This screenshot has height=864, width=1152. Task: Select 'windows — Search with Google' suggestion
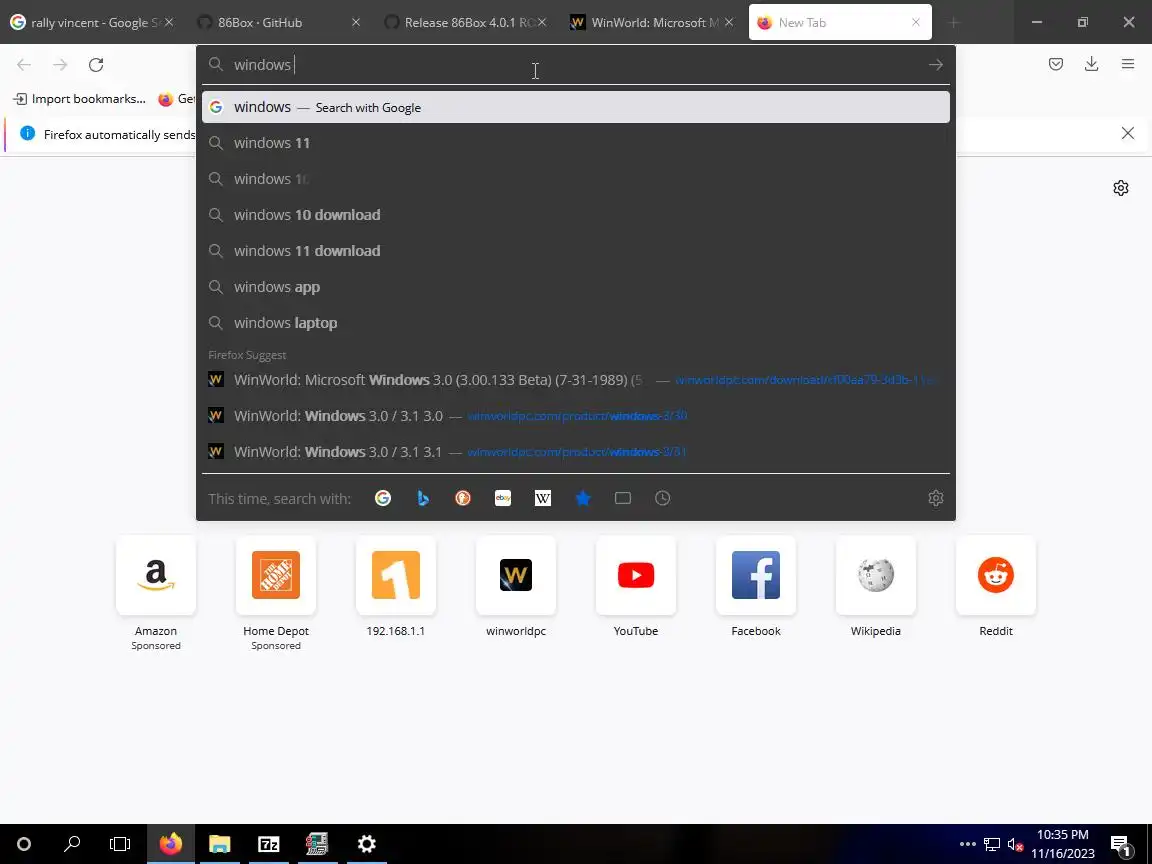[x=575, y=107]
